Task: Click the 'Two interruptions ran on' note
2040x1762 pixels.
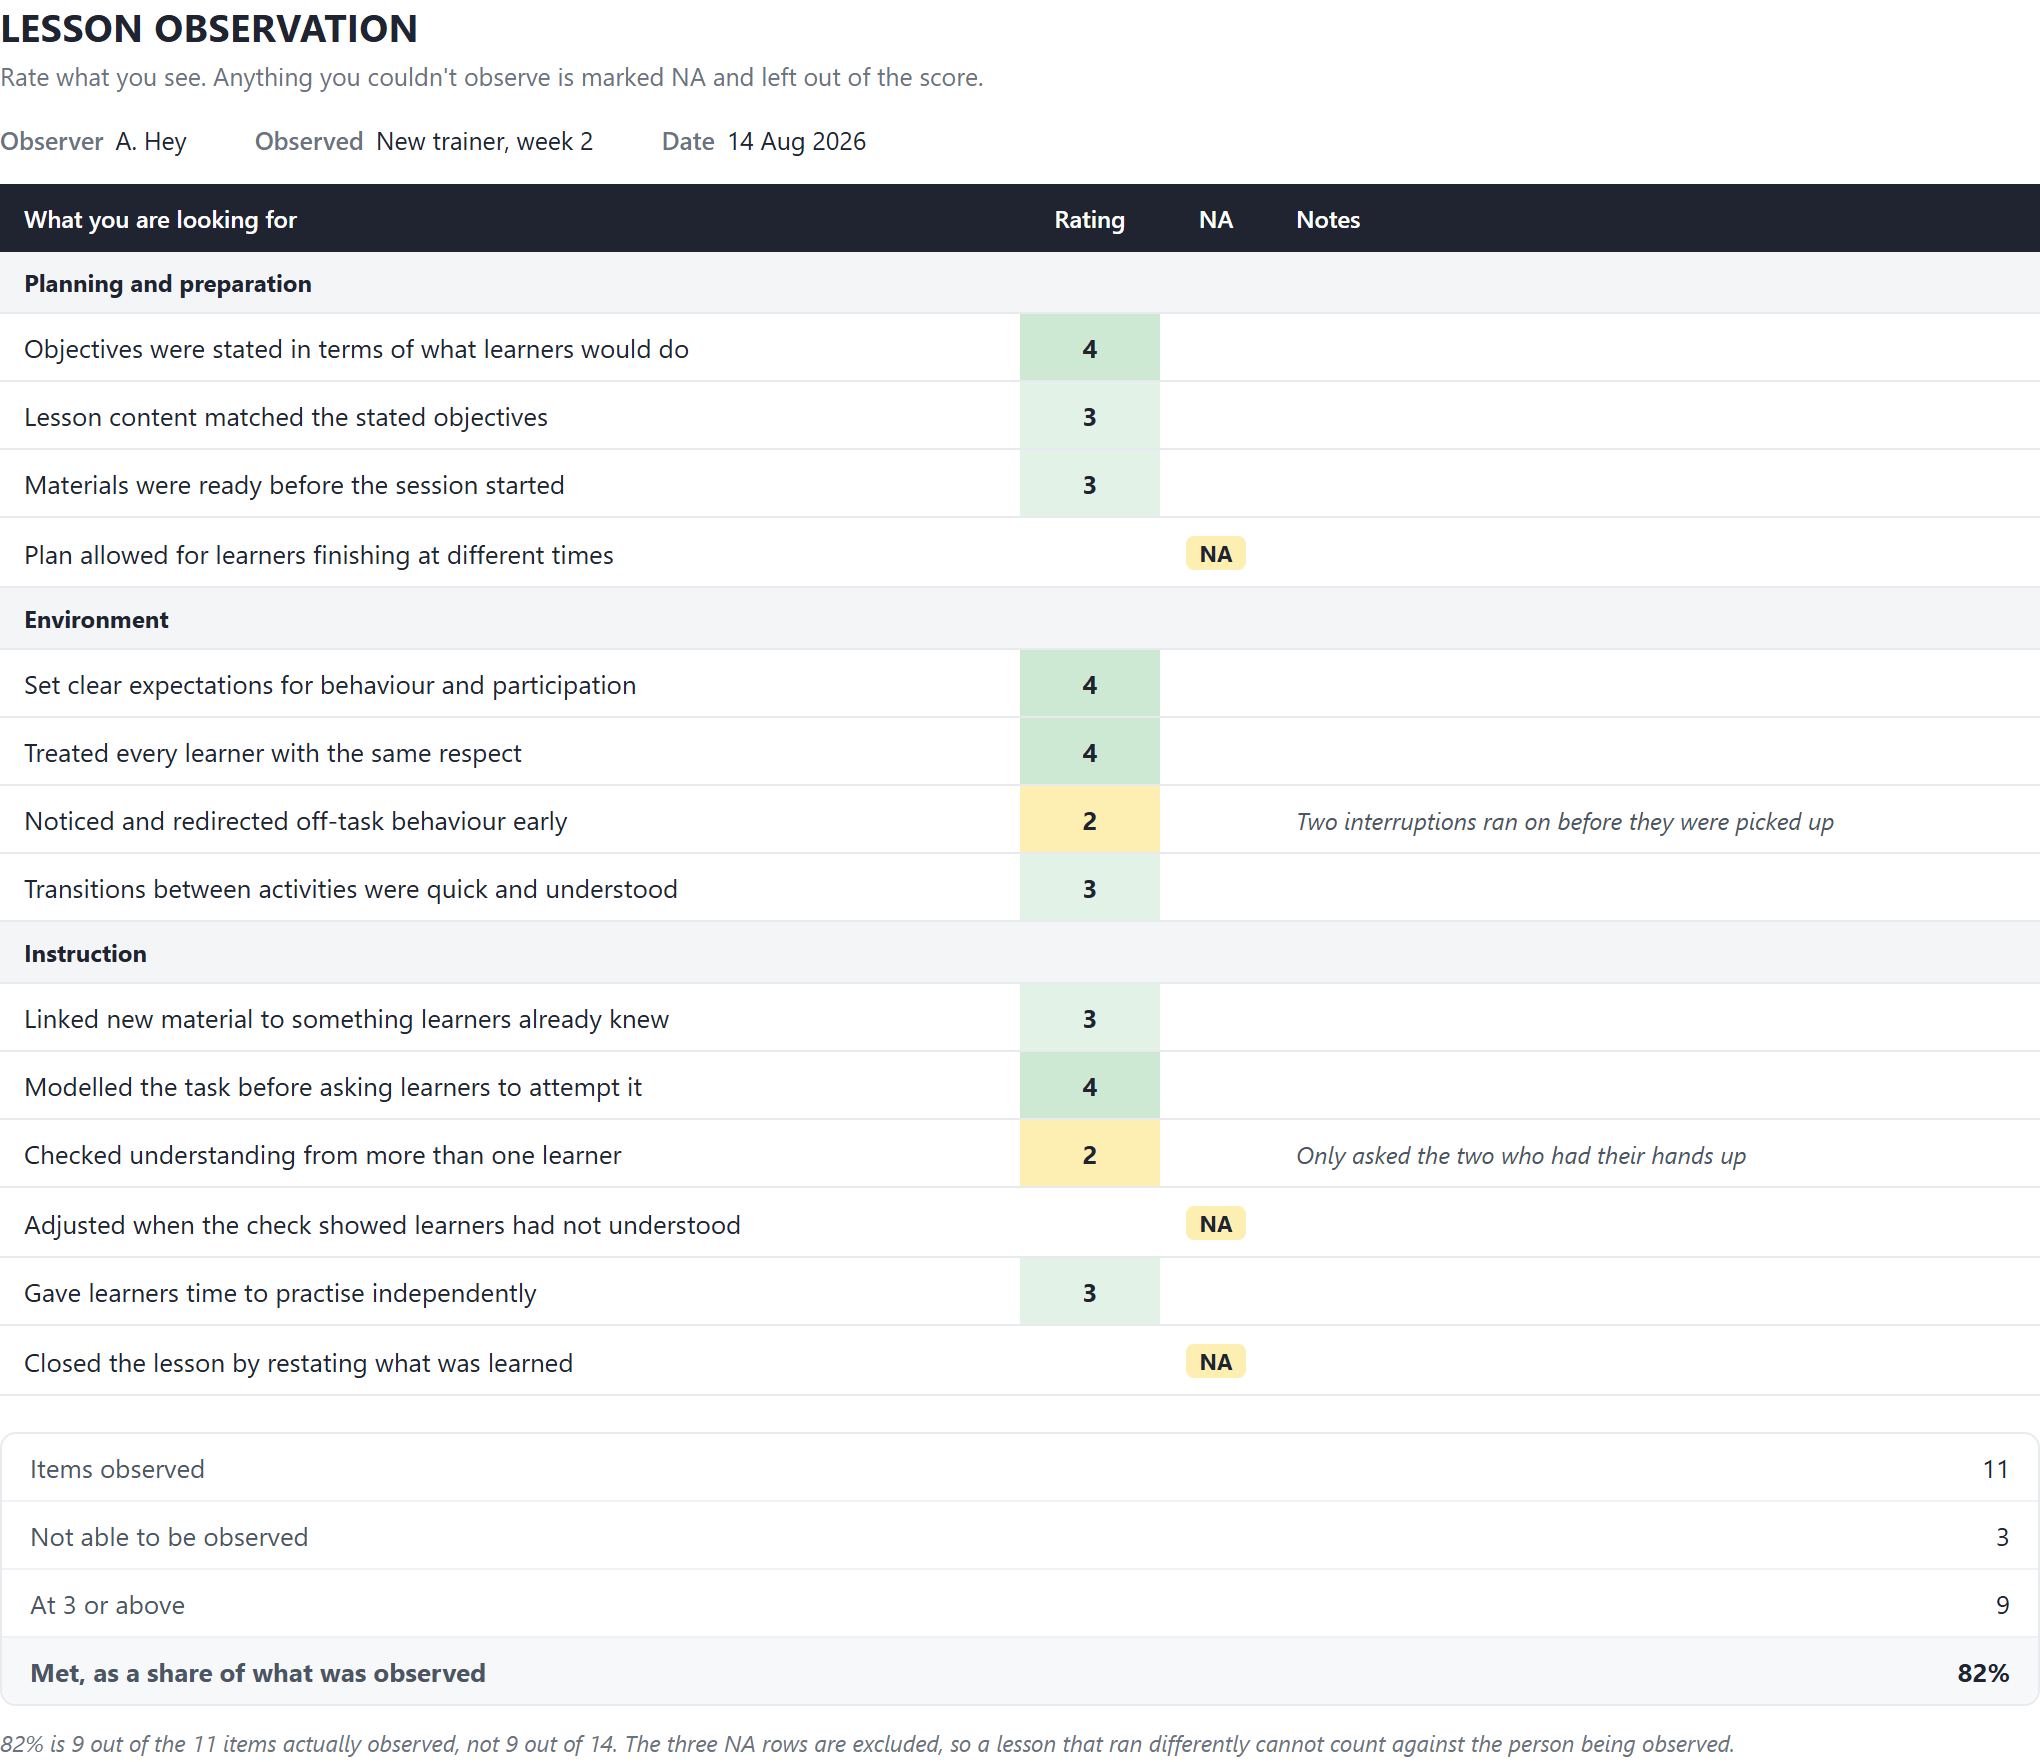Action: click(x=1565, y=821)
